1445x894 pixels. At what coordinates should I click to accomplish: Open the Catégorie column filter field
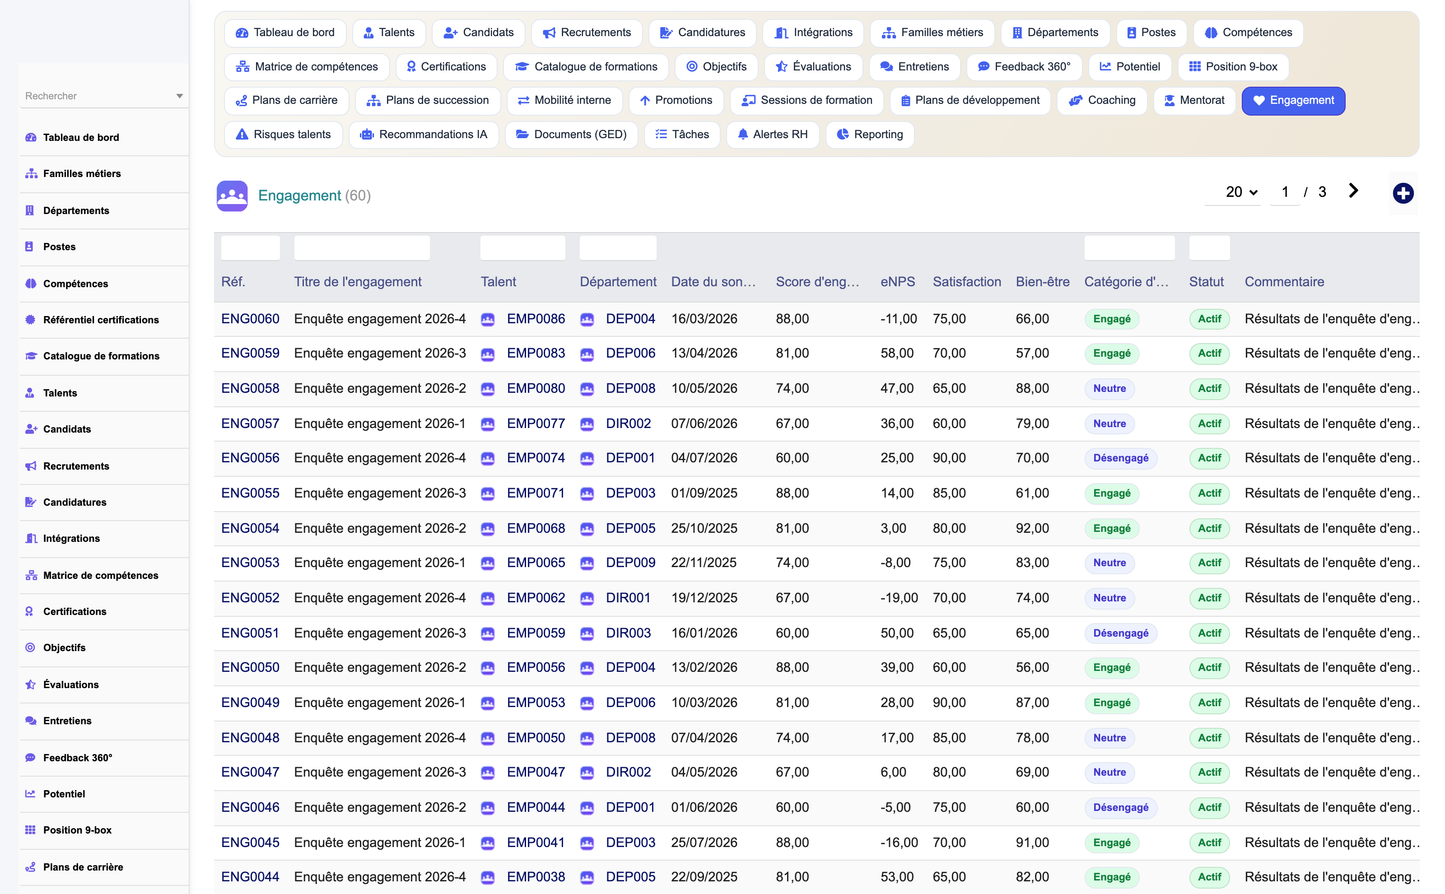1130,248
